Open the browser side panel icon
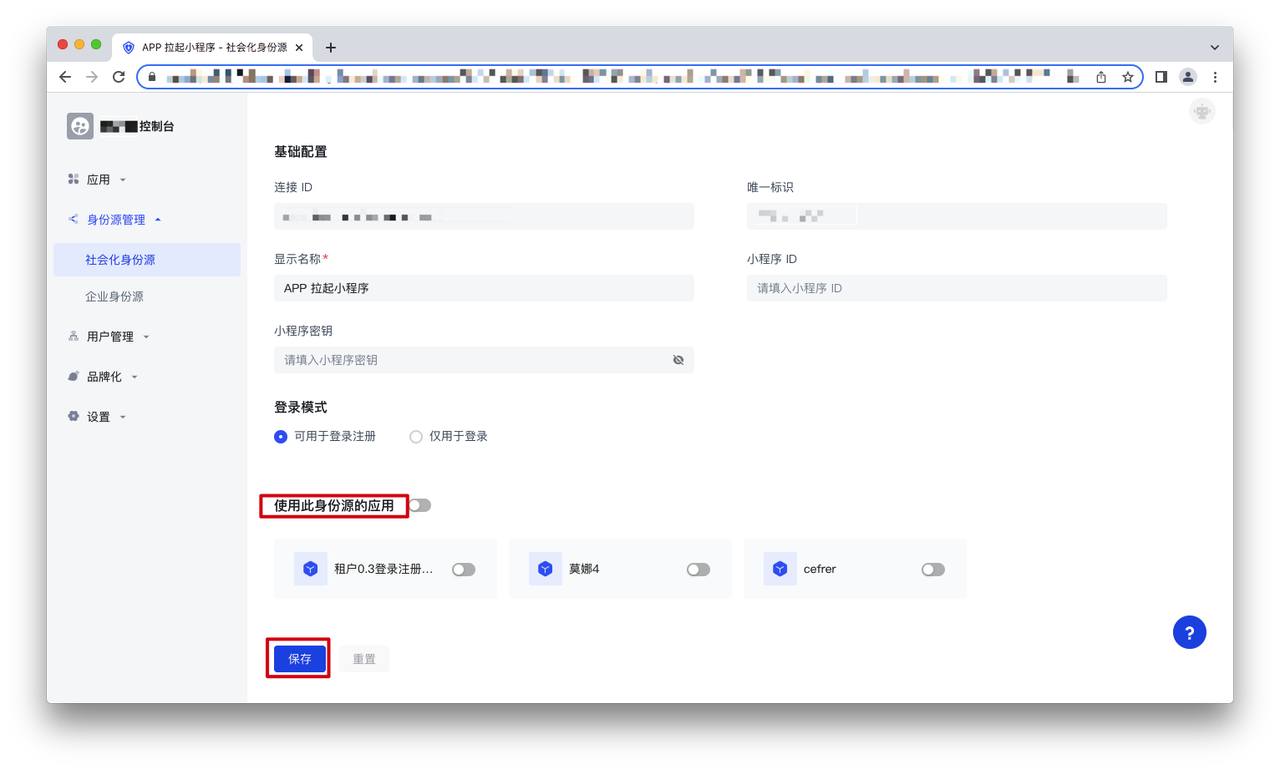Image resolution: width=1280 pixels, height=770 pixels. coord(1161,77)
